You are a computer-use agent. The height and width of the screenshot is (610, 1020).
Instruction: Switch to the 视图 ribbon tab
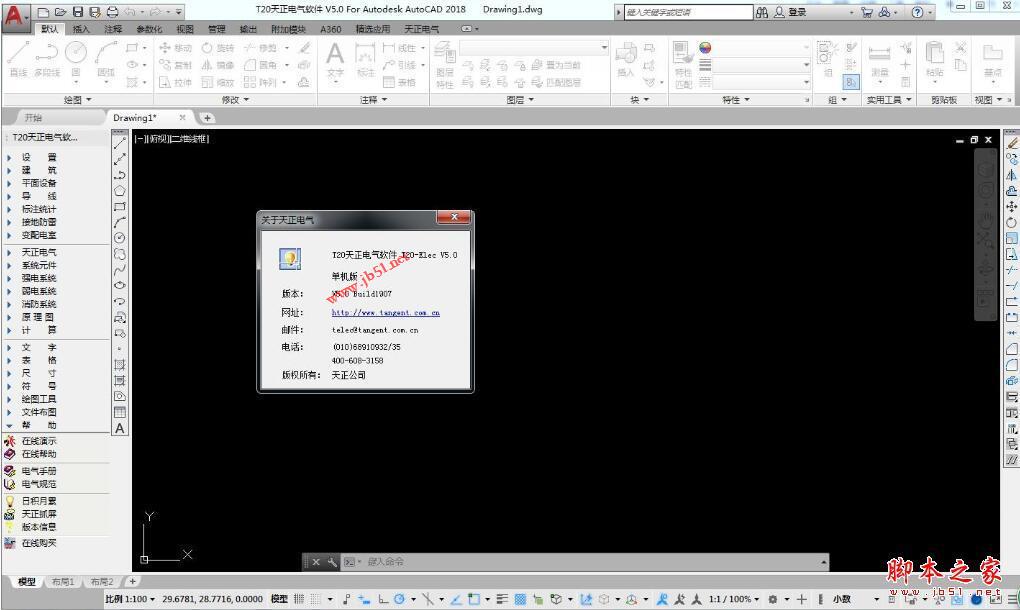point(185,29)
